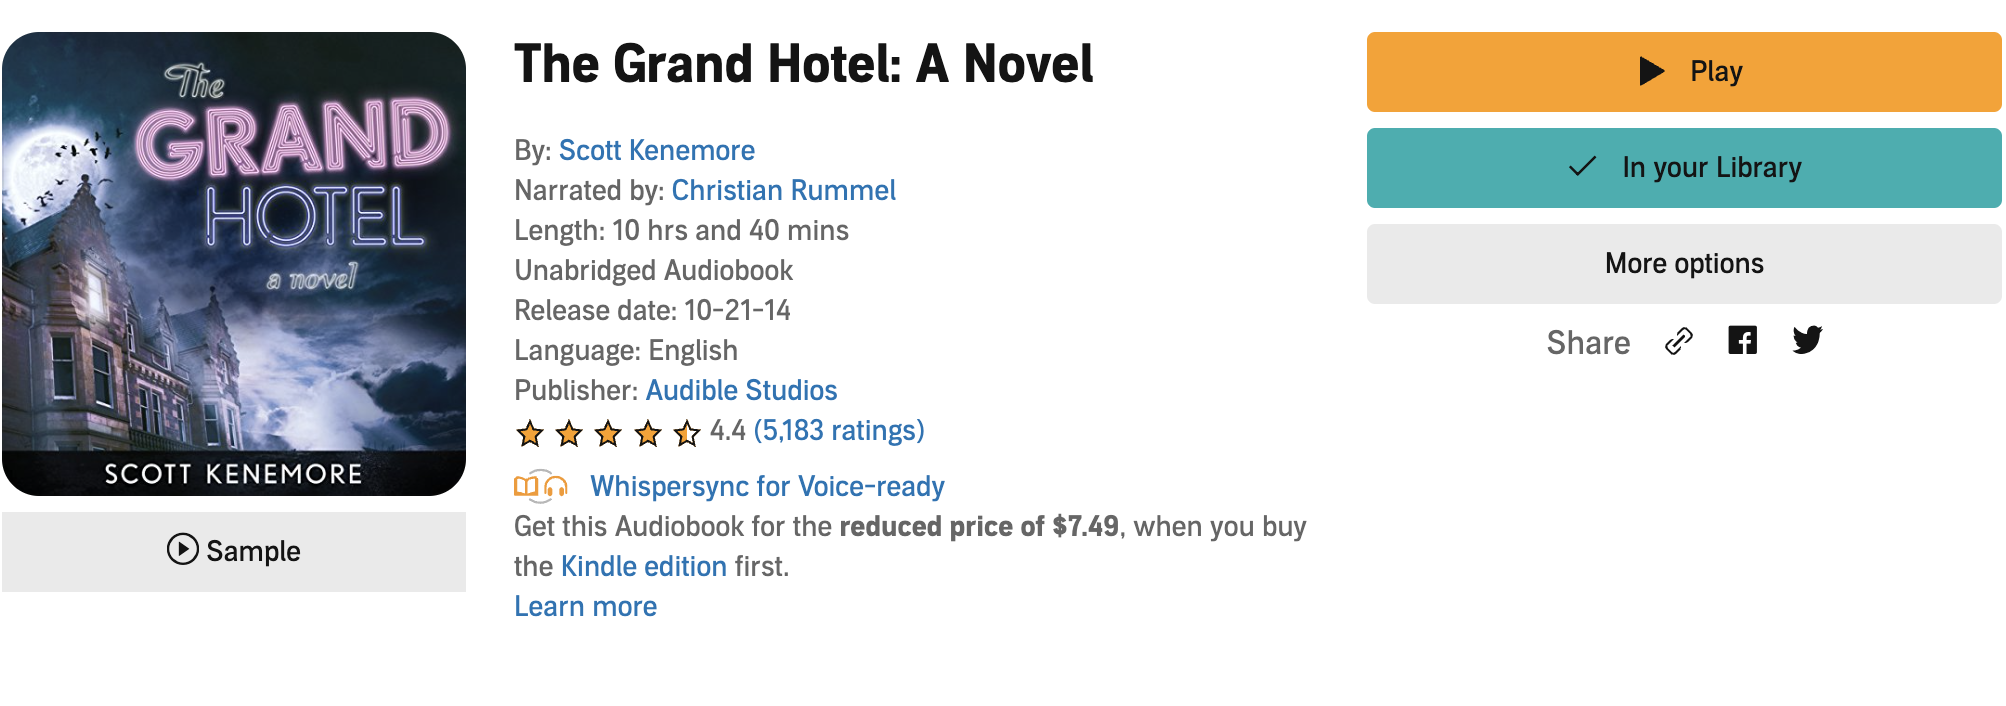
Task: Share the audiobook on Facebook
Action: point(1742,341)
